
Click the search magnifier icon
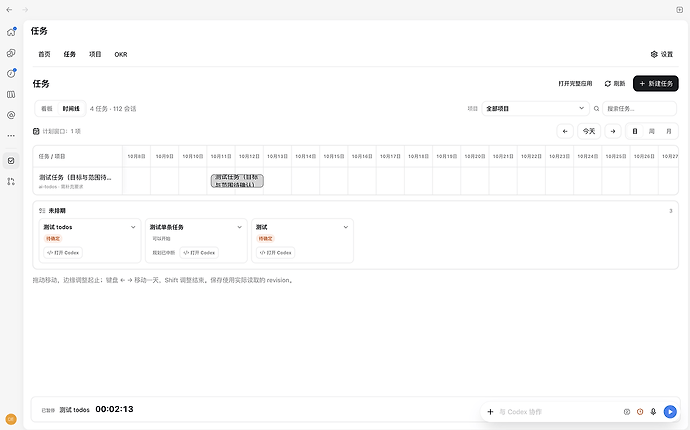pos(596,109)
